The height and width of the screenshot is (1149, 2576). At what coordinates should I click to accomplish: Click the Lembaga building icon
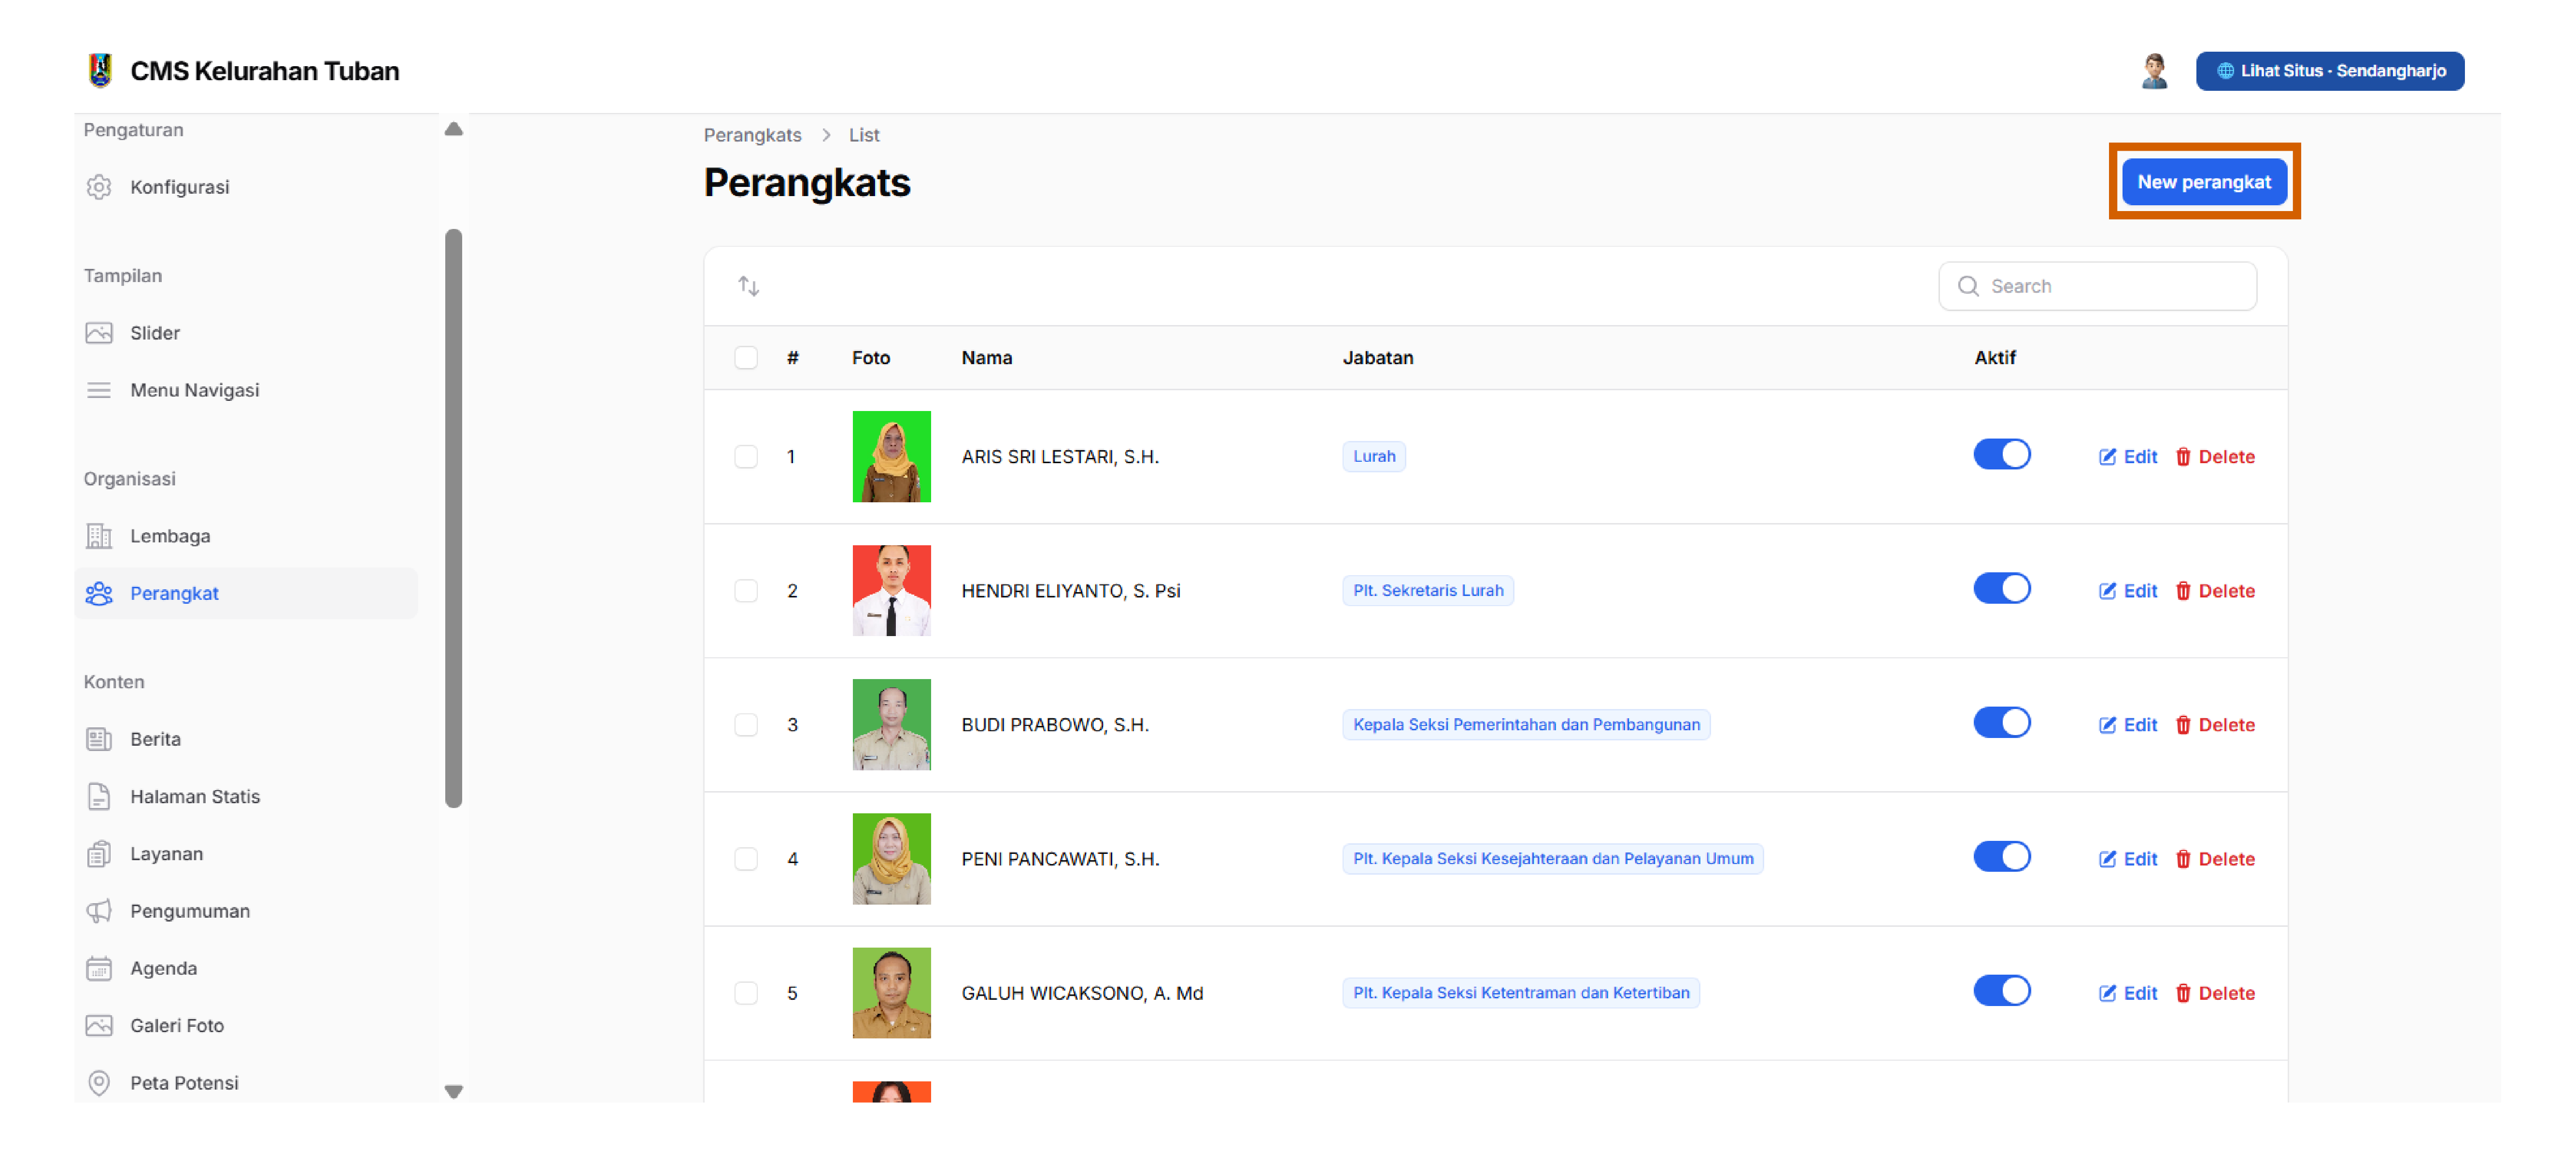[99, 536]
